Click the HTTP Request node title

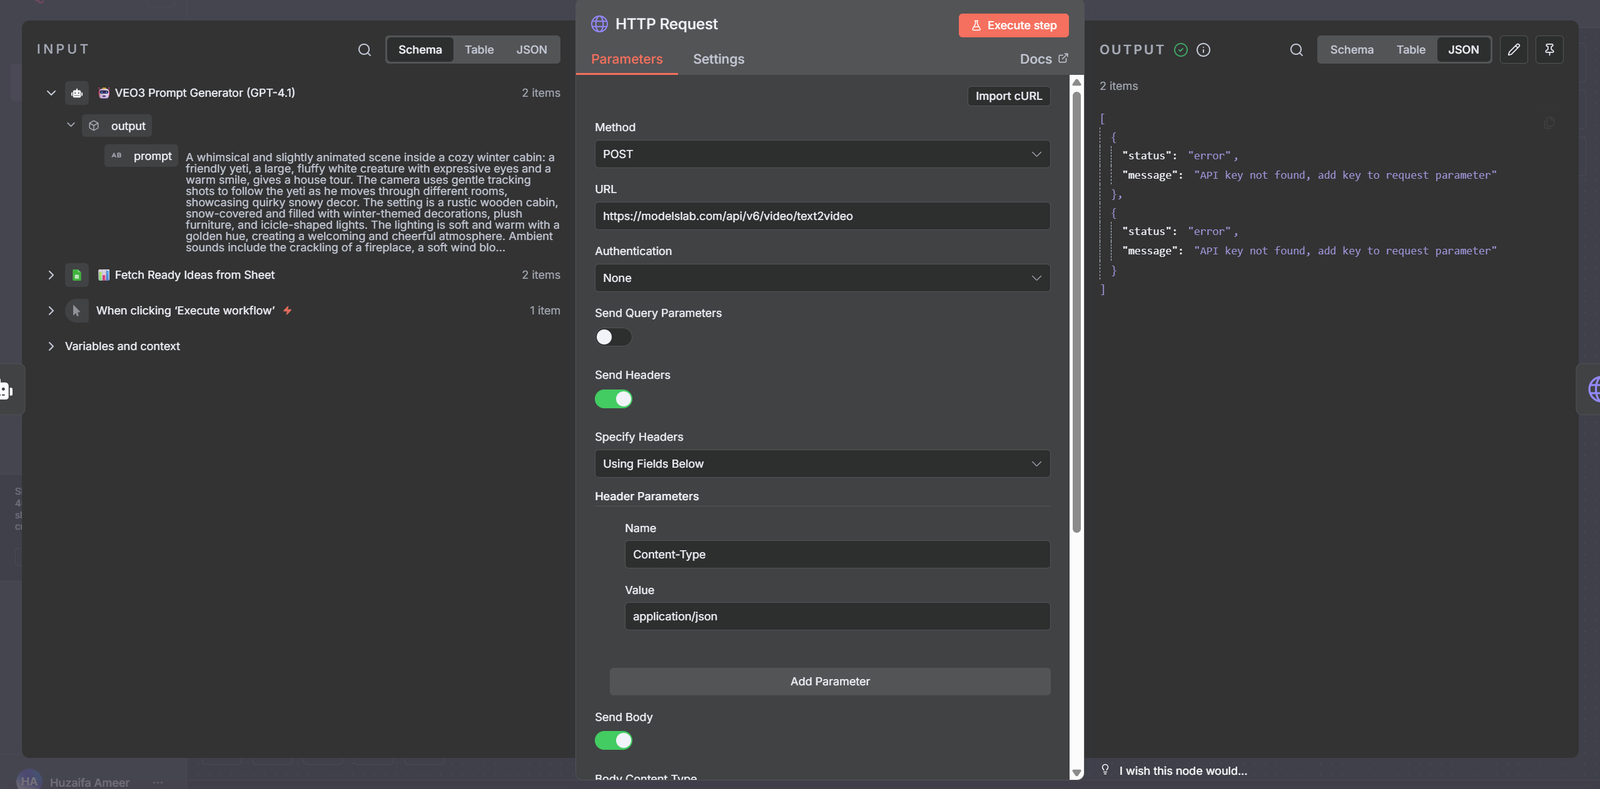click(x=667, y=24)
